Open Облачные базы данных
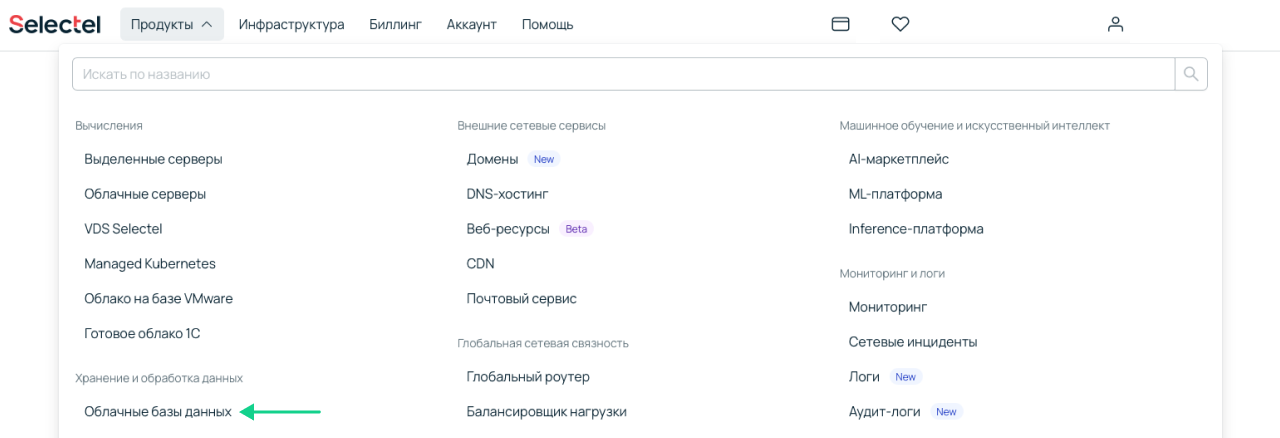The height and width of the screenshot is (438, 1280). tap(158, 412)
